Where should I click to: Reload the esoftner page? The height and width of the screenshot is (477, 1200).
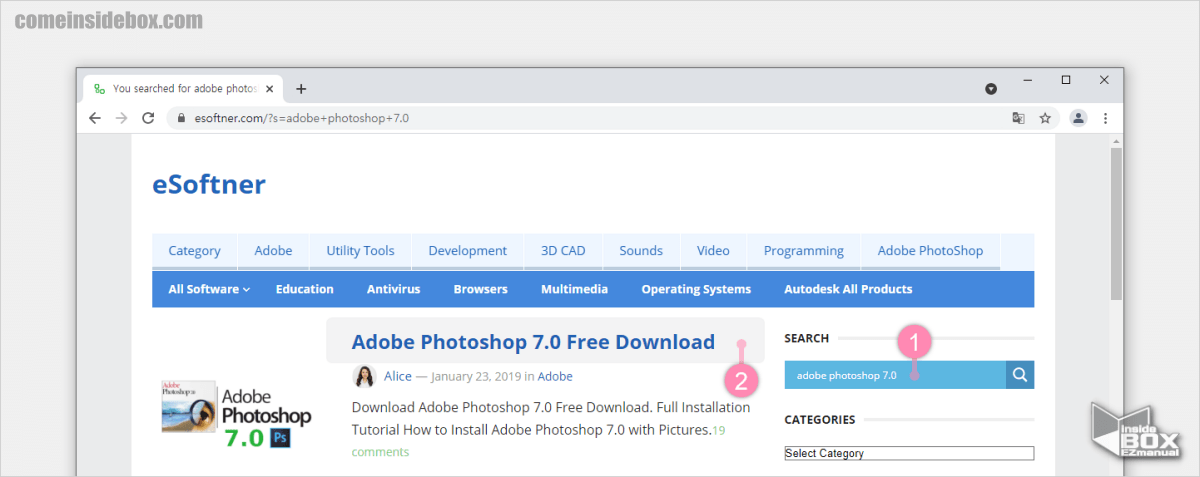point(148,118)
